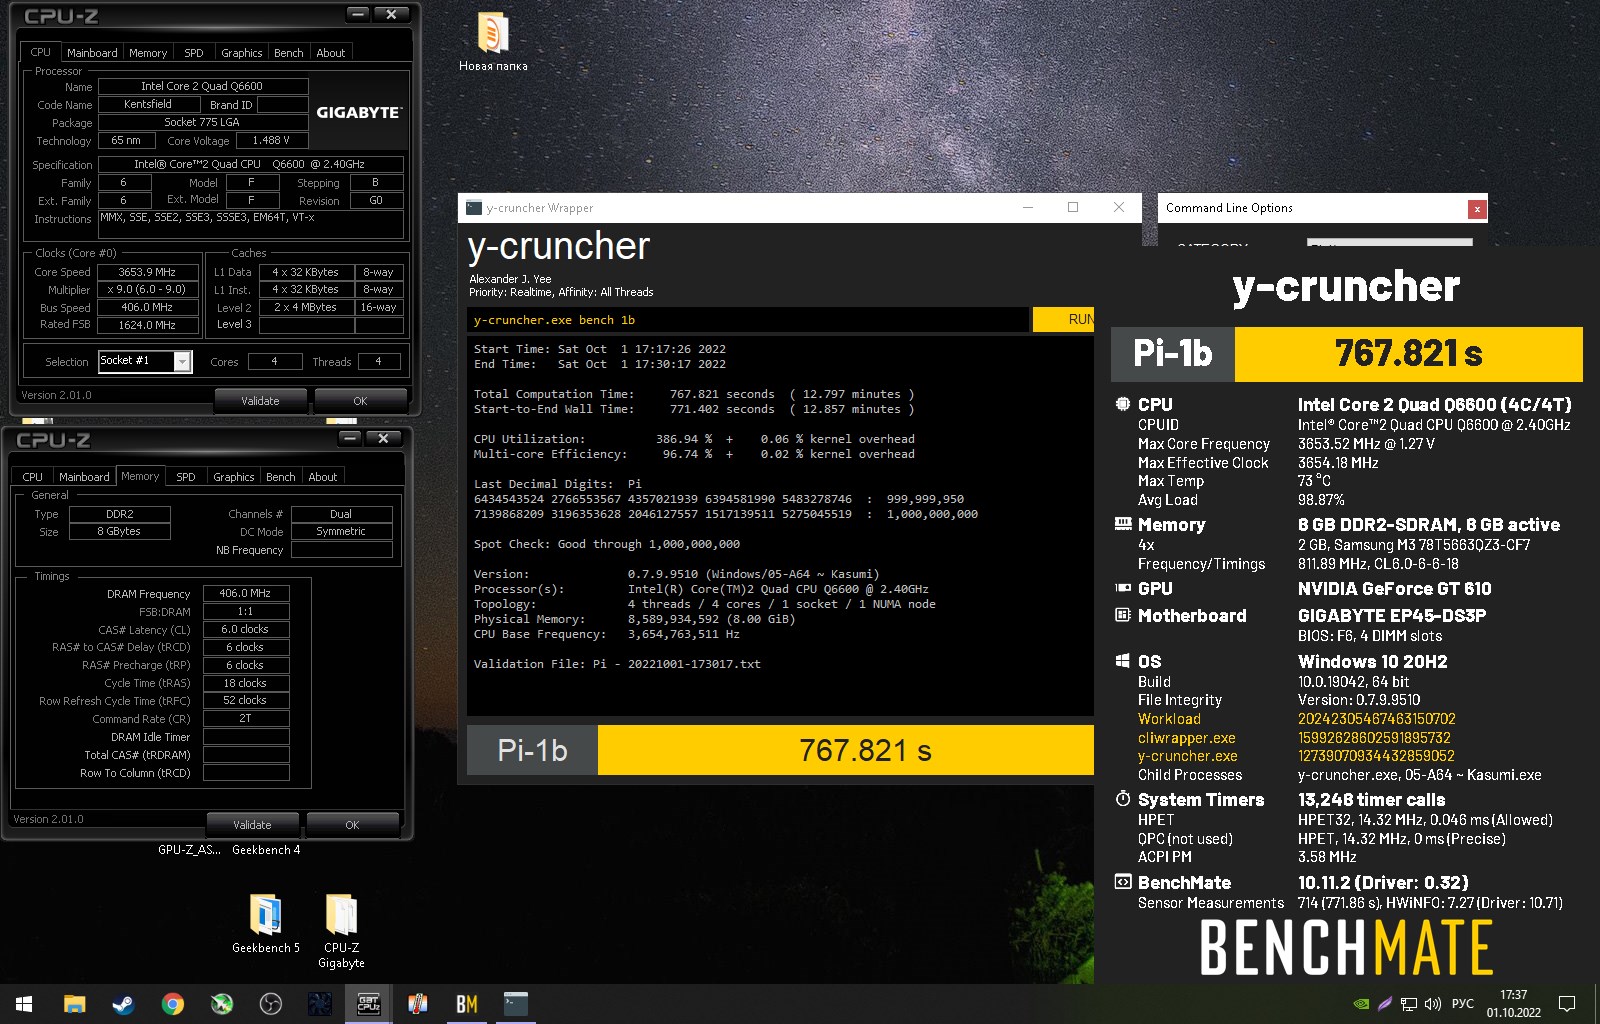This screenshot has height=1024, width=1600.
Task: Open SPD tab in top CPU-Z window
Action: 194,53
